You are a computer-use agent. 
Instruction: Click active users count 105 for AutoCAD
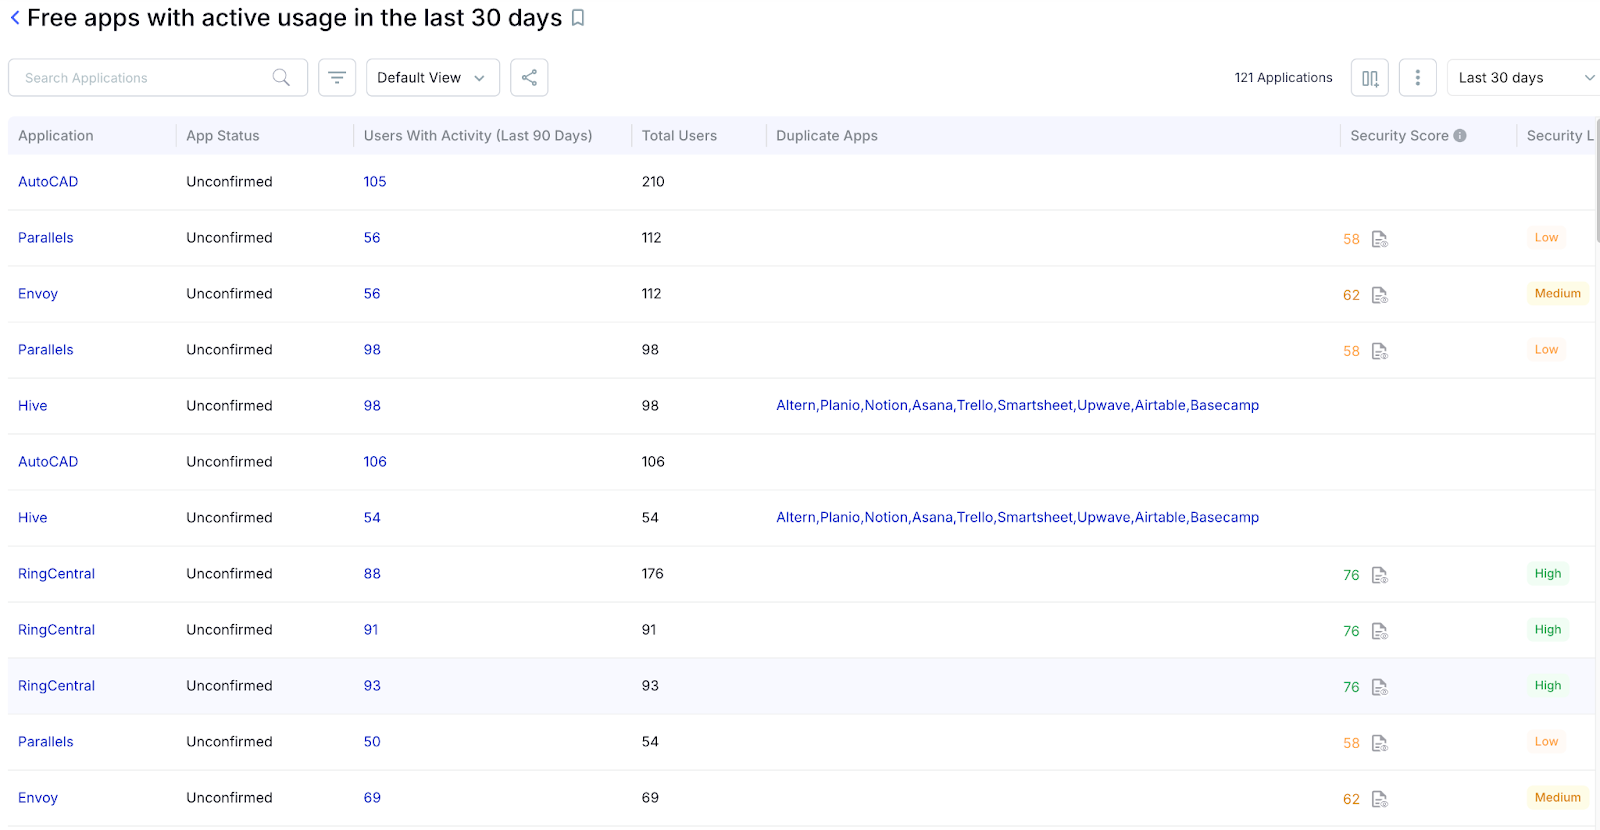(375, 182)
